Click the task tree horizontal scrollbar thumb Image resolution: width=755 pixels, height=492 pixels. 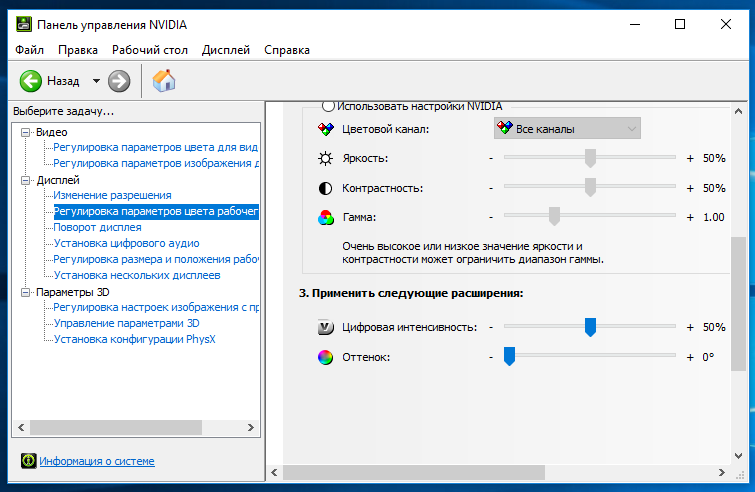116,427
